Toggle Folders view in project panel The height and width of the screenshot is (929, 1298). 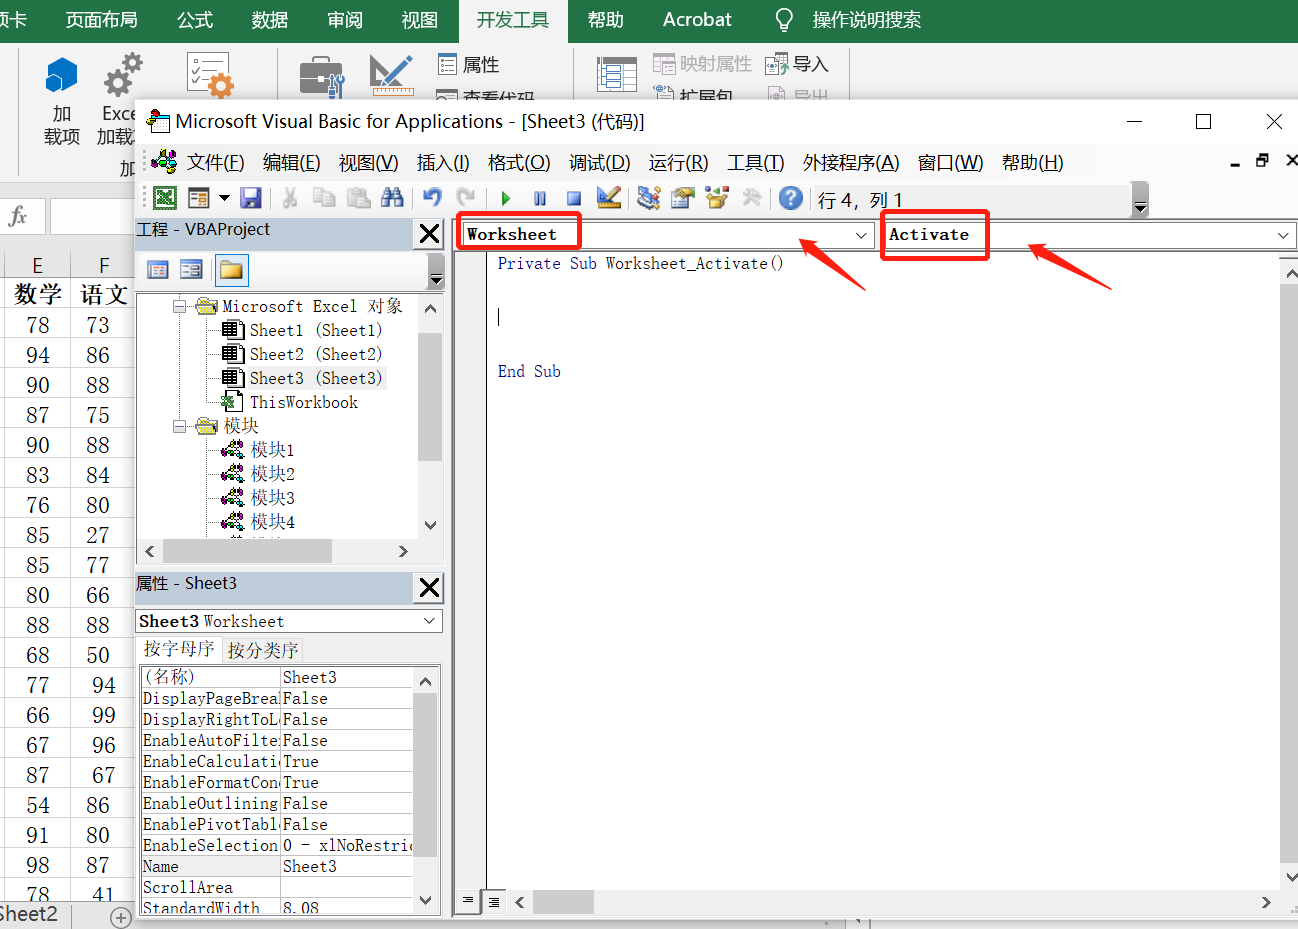[231, 270]
